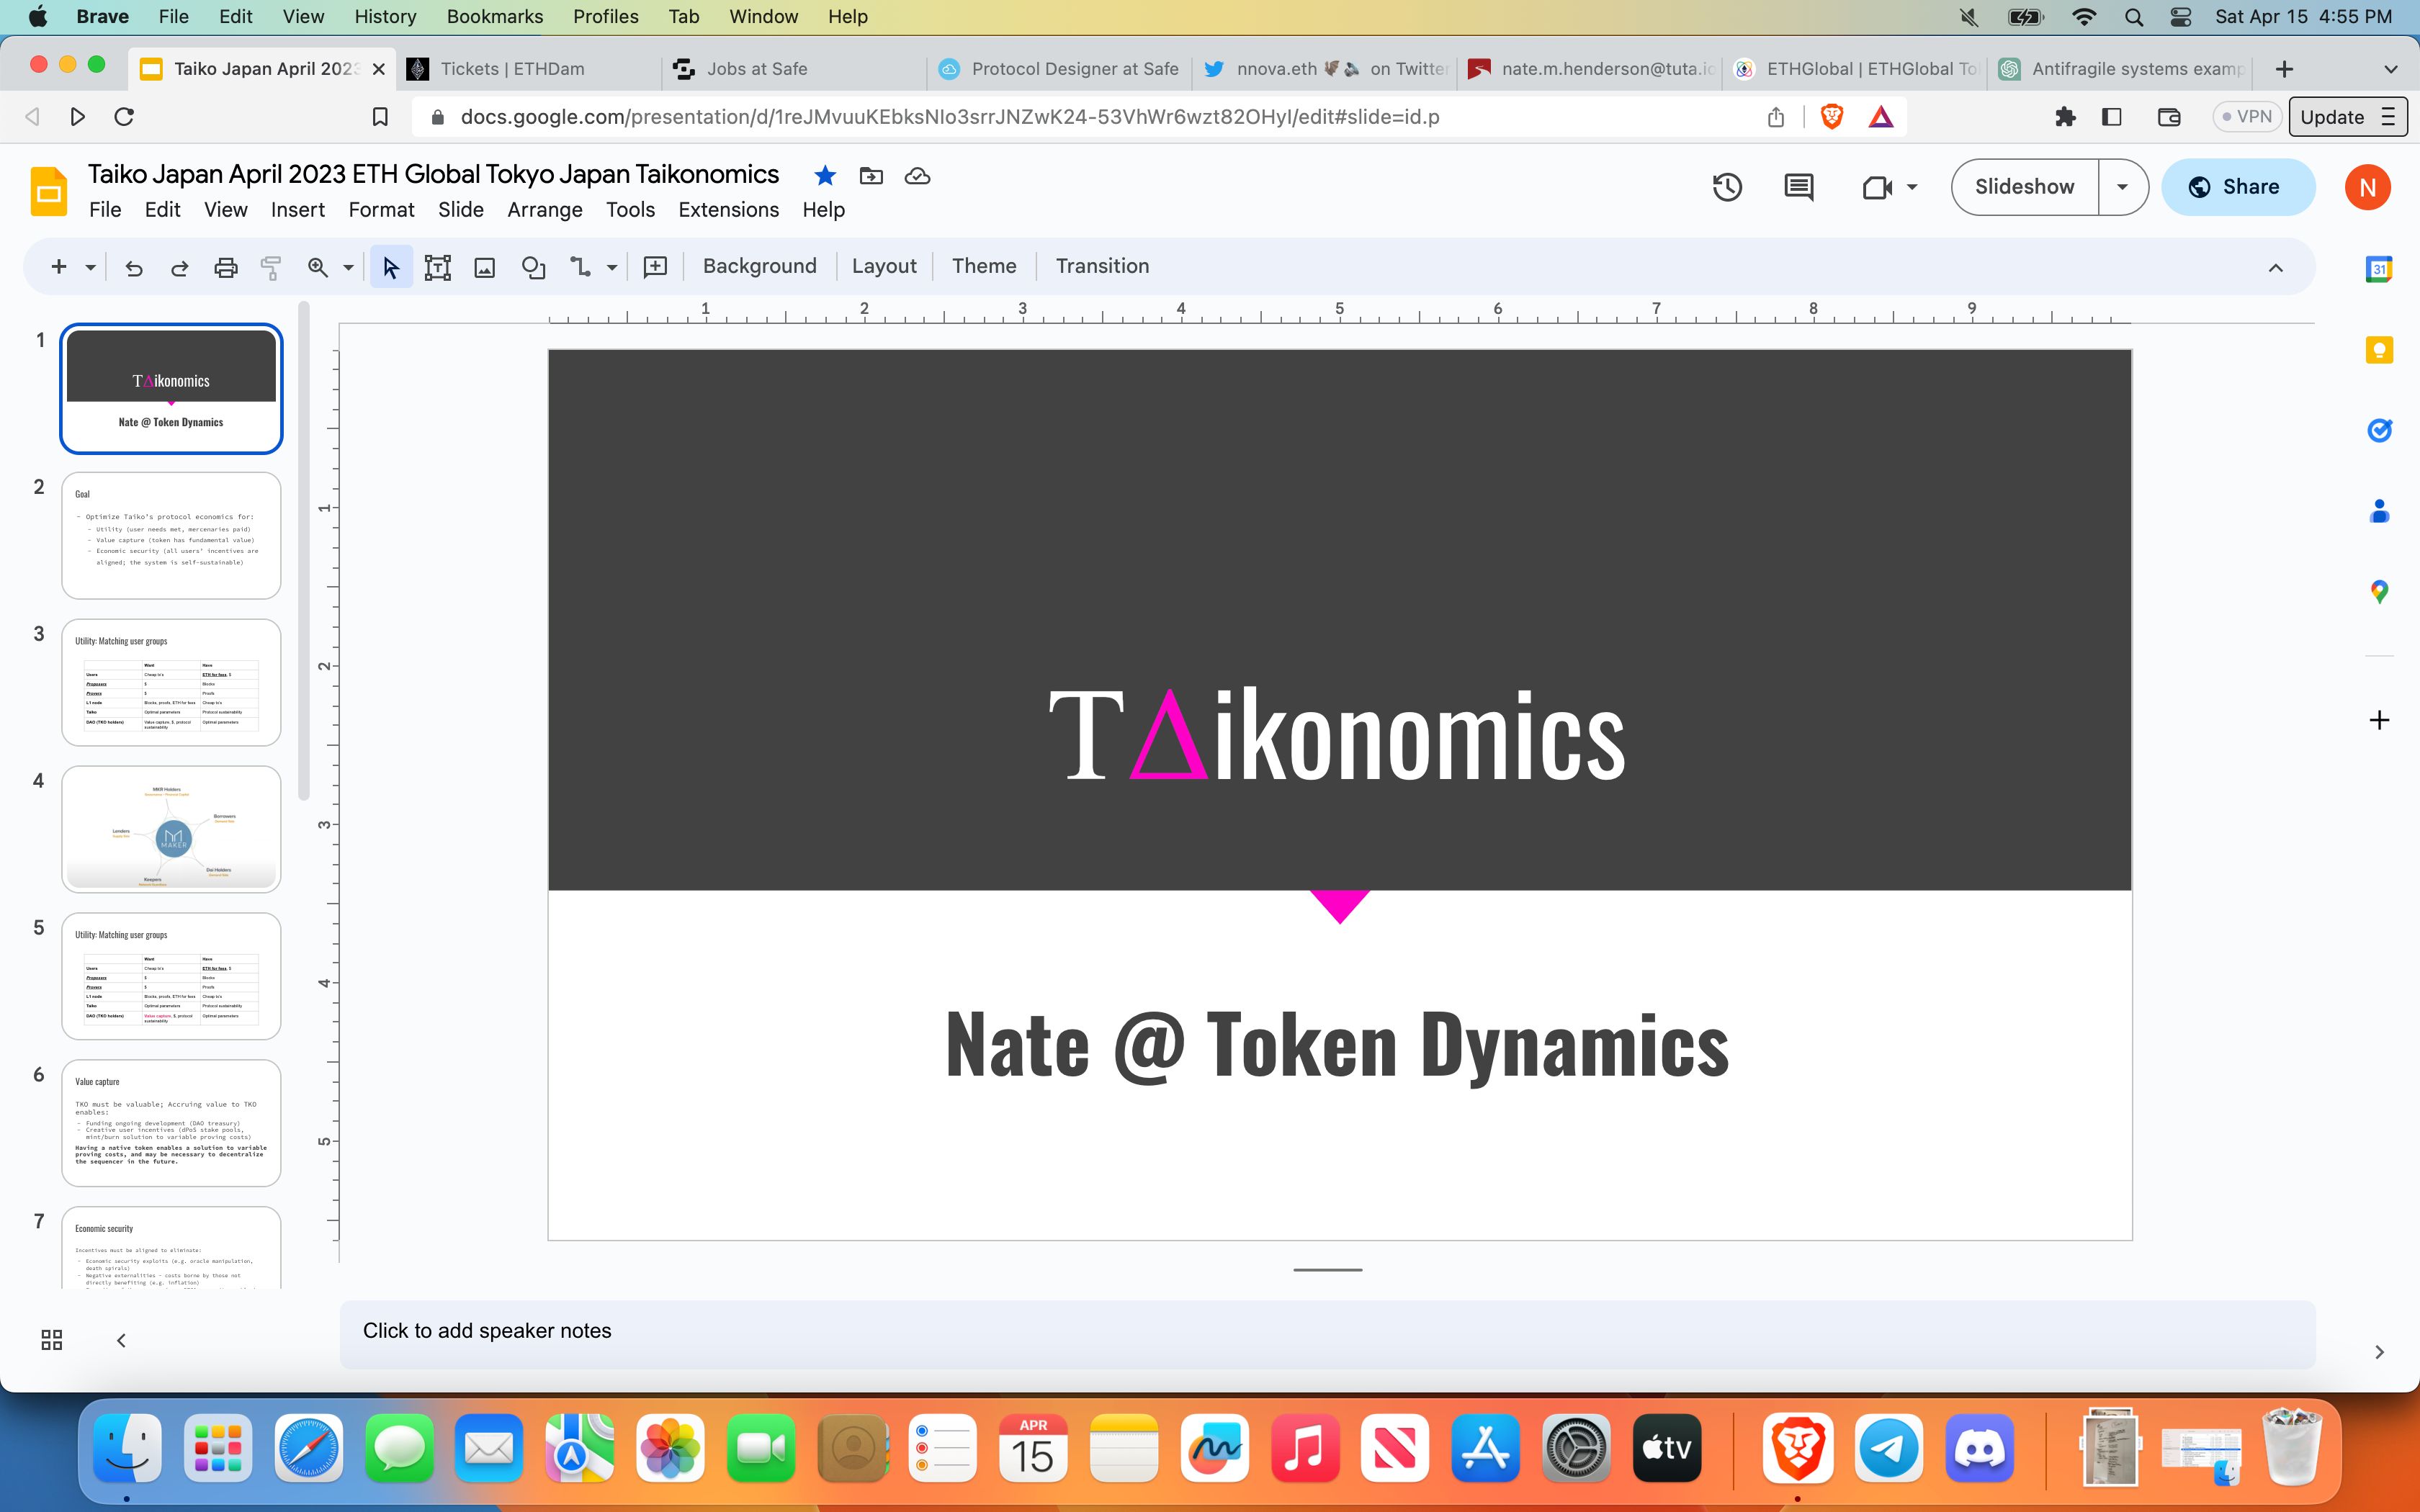Click the Brave Shields lion icon

[1832, 117]
